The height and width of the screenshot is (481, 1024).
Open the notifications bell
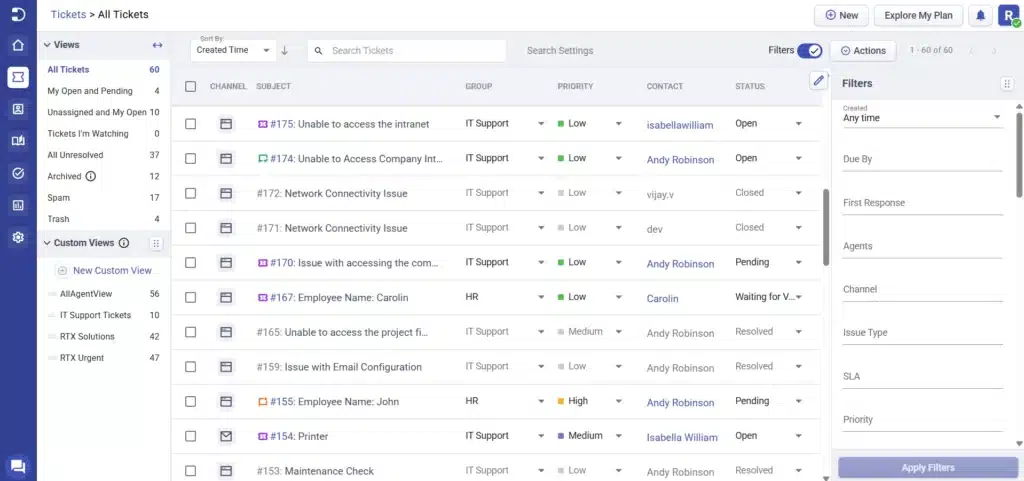[x=980, y=16]
